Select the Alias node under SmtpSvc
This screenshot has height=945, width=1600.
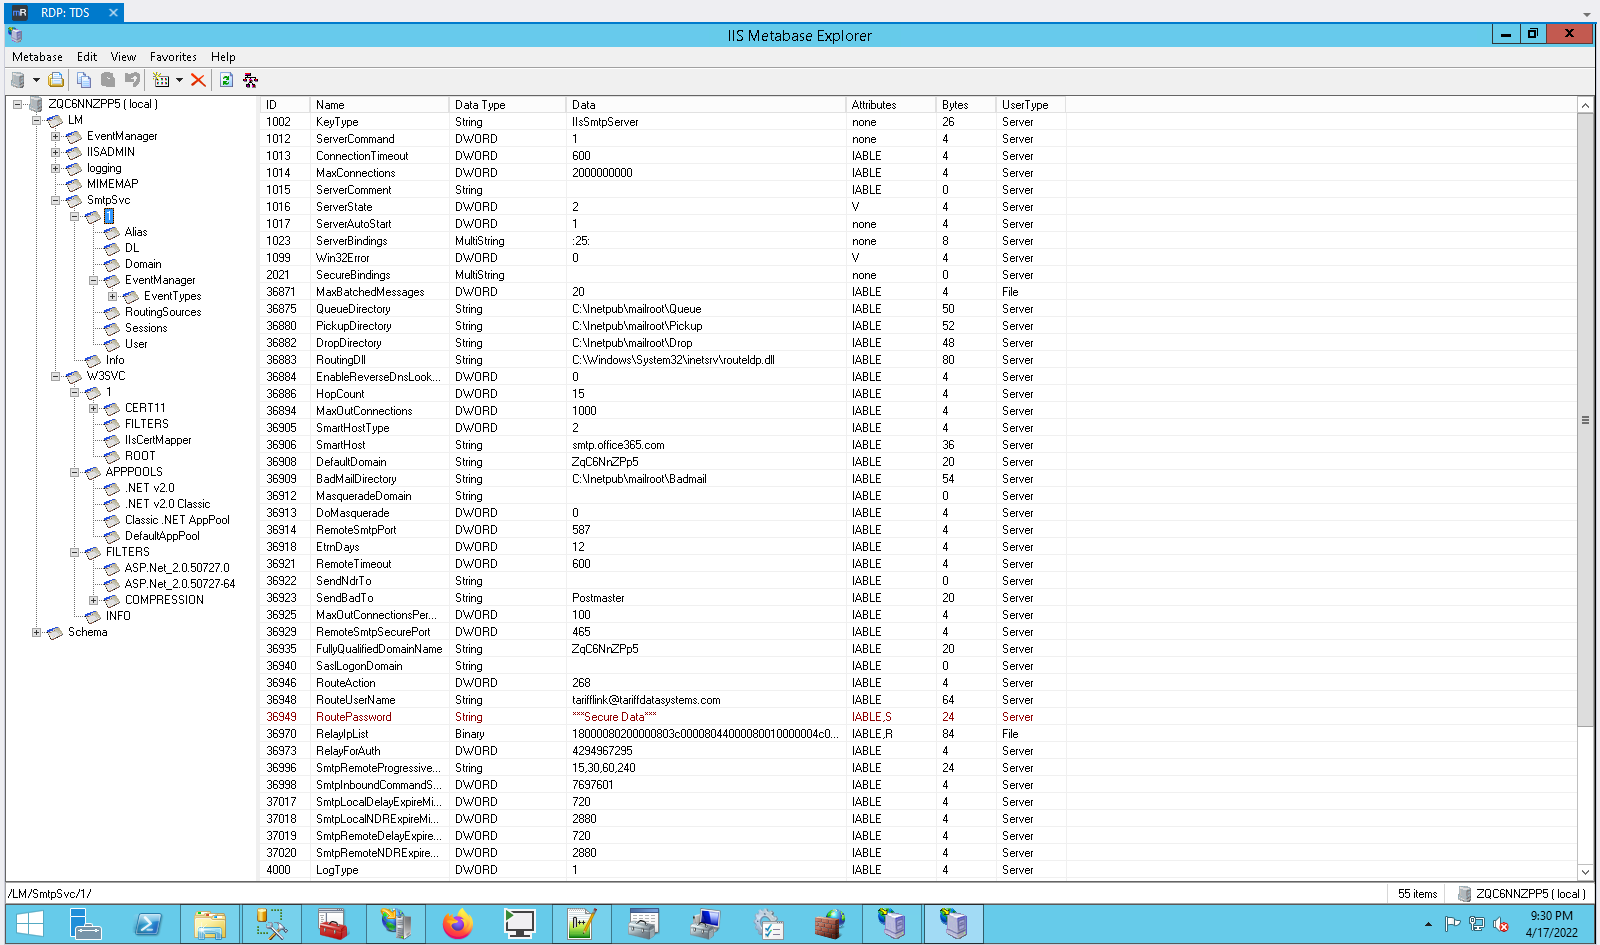coord(136,232)
